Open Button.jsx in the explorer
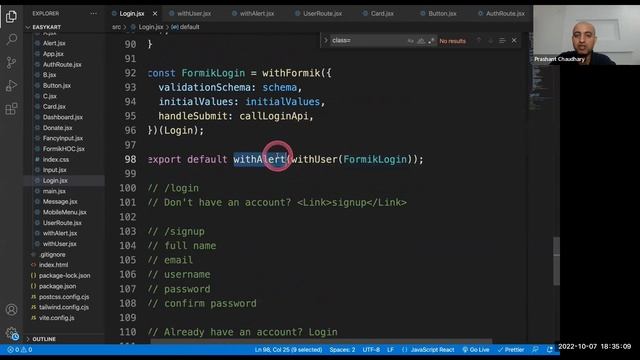 [57, 85]
